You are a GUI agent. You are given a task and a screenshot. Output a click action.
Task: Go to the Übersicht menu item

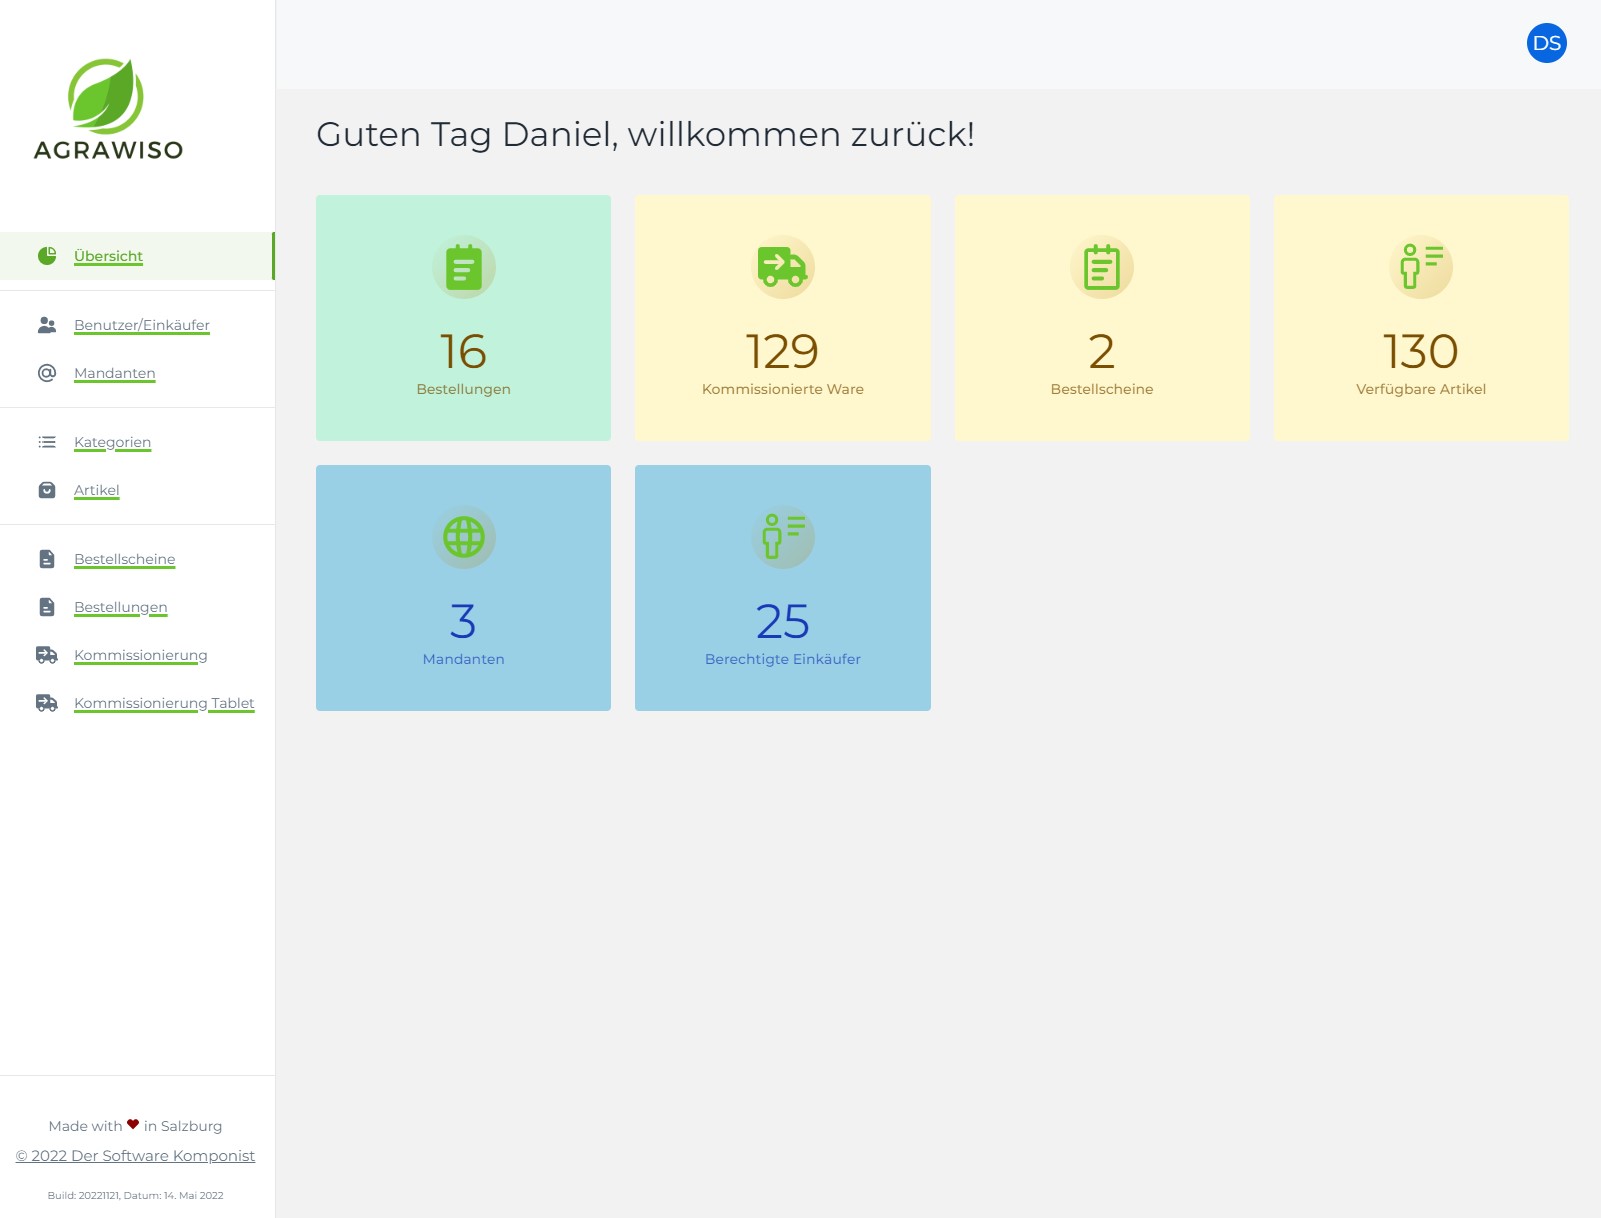point(108,256)
